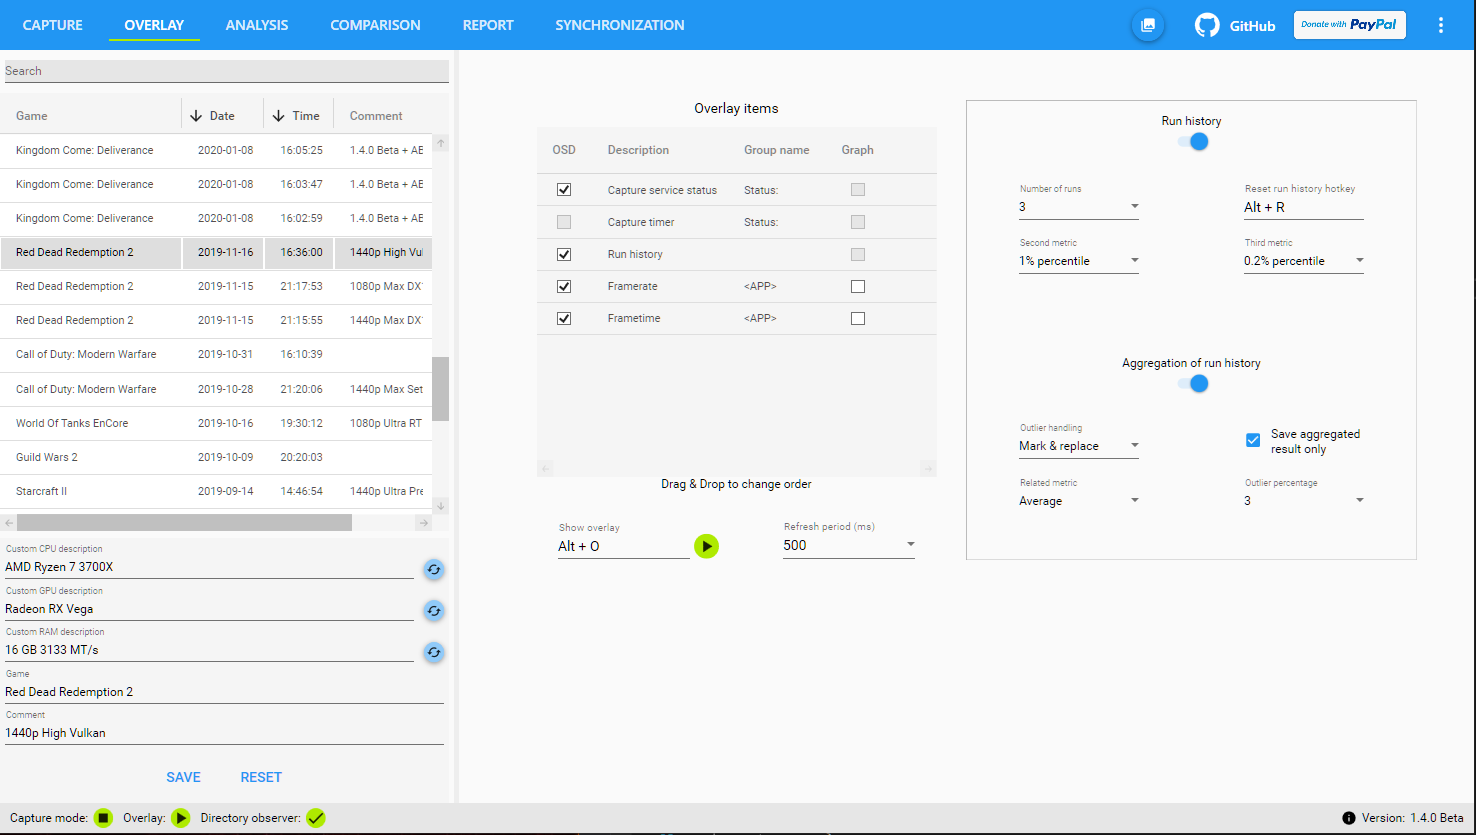Open Third metric dropdown
Image resolution: width=1476 pixels, height=835 pixels.
click(x=1304, y=261)
